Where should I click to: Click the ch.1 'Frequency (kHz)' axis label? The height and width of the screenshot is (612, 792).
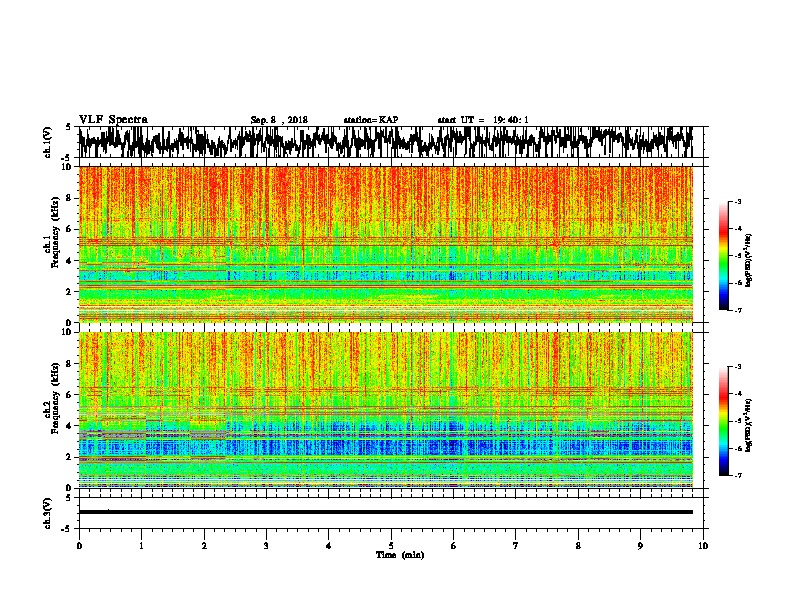(55, 232)
